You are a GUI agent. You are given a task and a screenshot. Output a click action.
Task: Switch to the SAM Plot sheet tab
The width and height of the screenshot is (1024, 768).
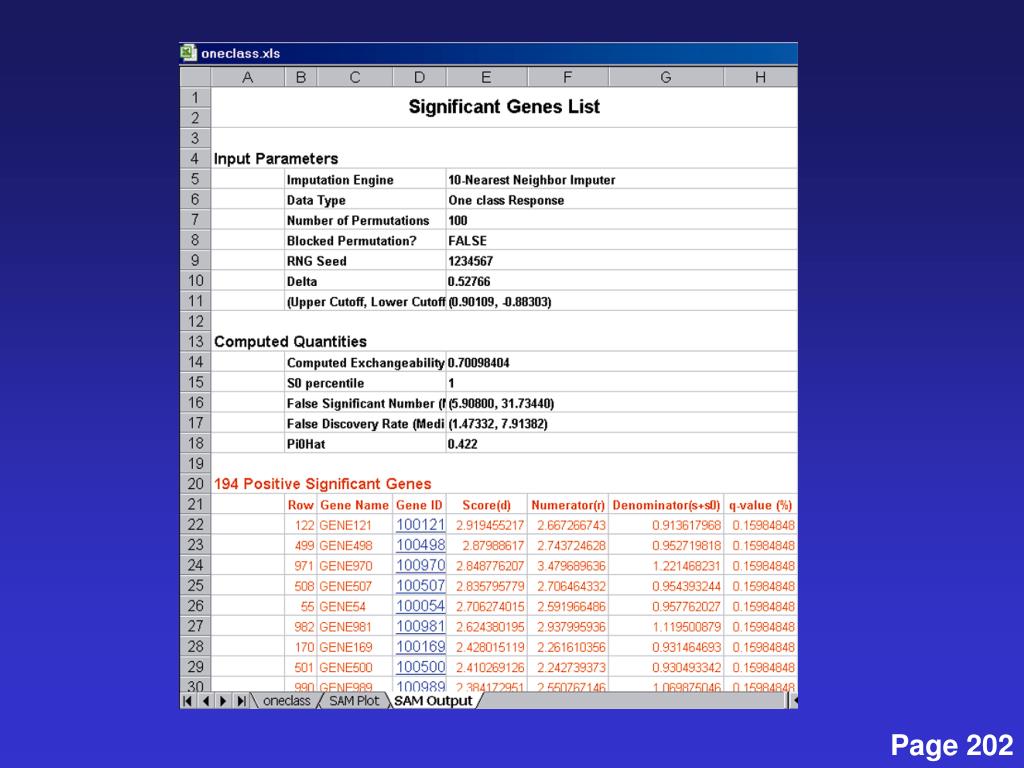354,701
